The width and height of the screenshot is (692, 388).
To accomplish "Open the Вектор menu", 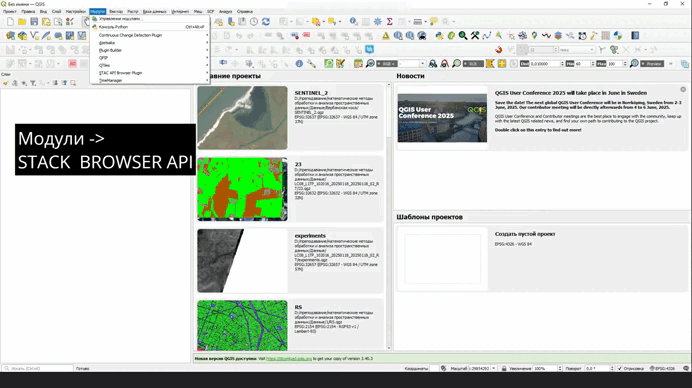I will coord(116,11).
